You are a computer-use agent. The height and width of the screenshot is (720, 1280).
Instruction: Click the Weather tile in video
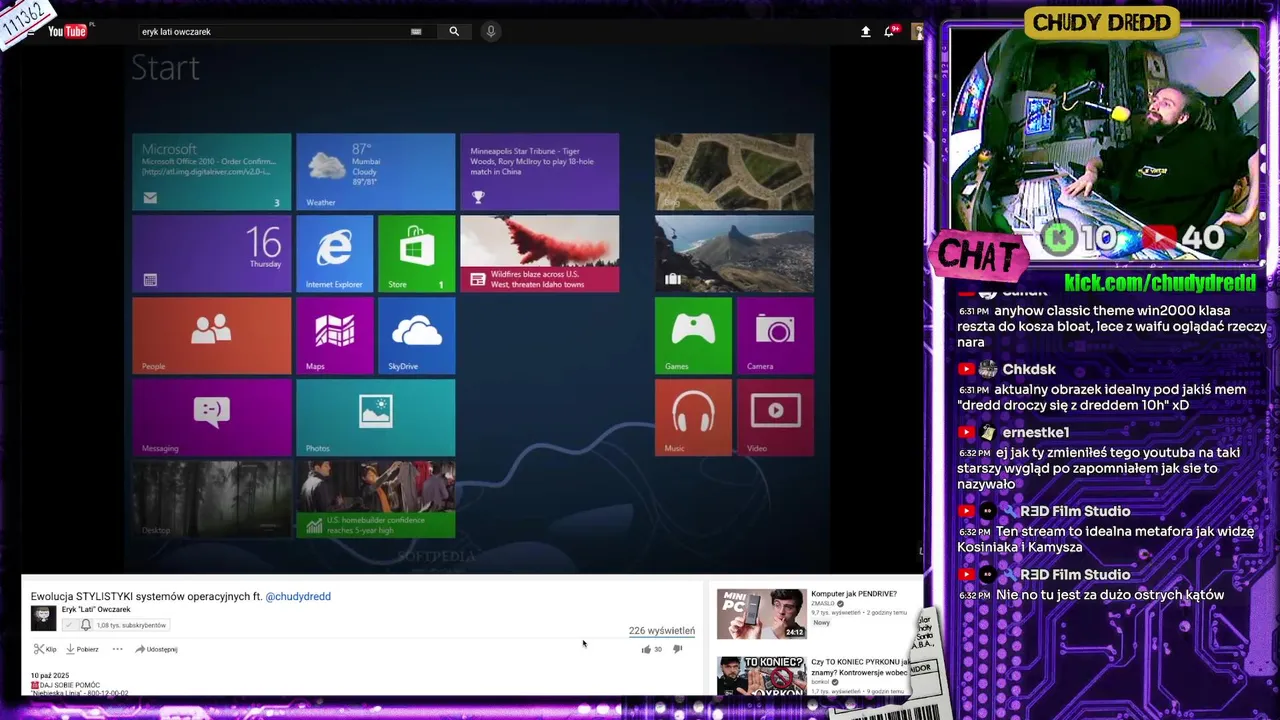click(x=375, y=172)
